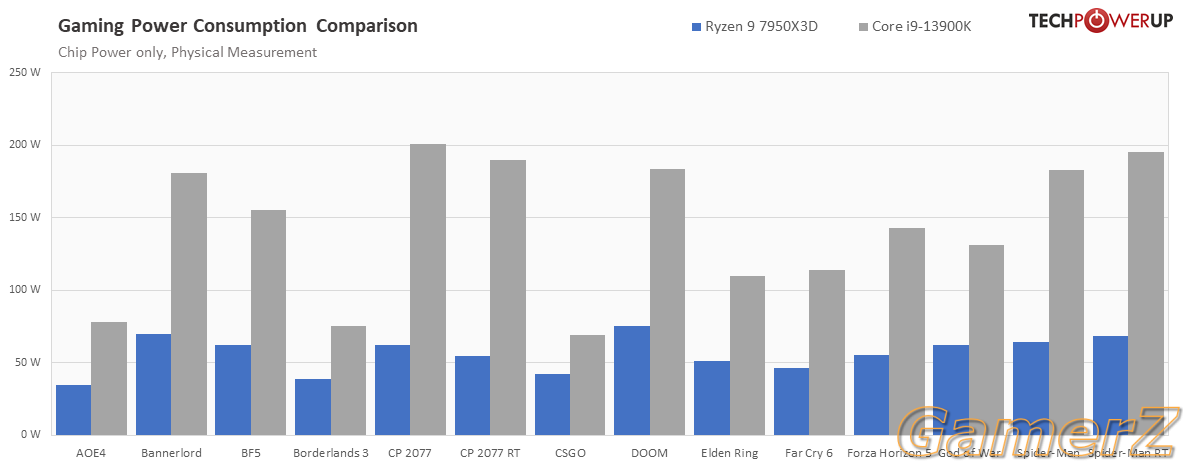This screenshot has width=1183, height=467.
Task: Select the gray Core i9 bar for God of War
Action: (x=987, y=339)
